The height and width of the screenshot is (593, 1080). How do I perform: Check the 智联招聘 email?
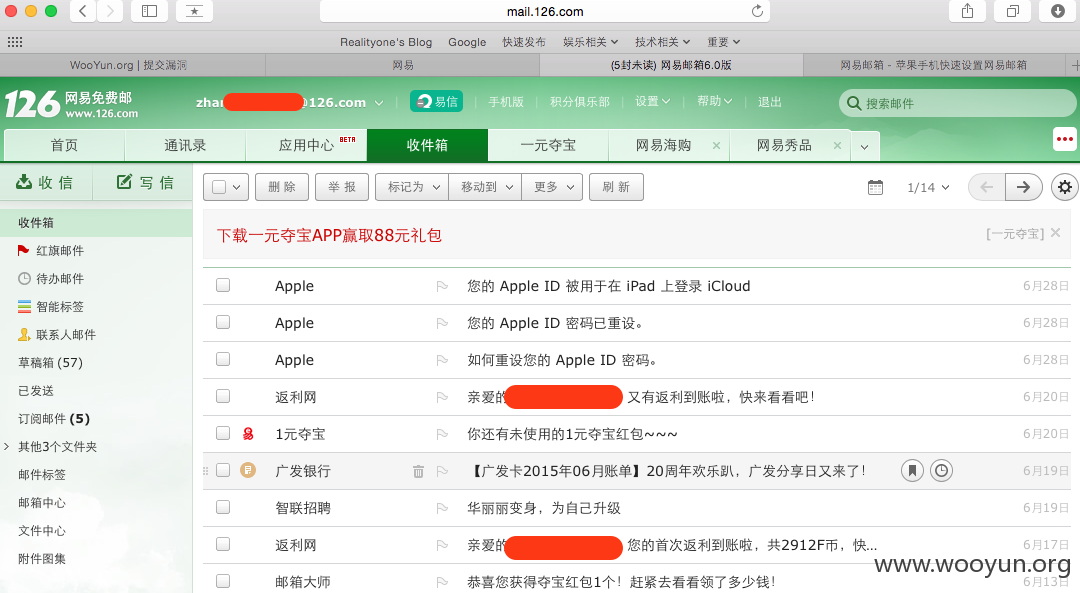222,508
